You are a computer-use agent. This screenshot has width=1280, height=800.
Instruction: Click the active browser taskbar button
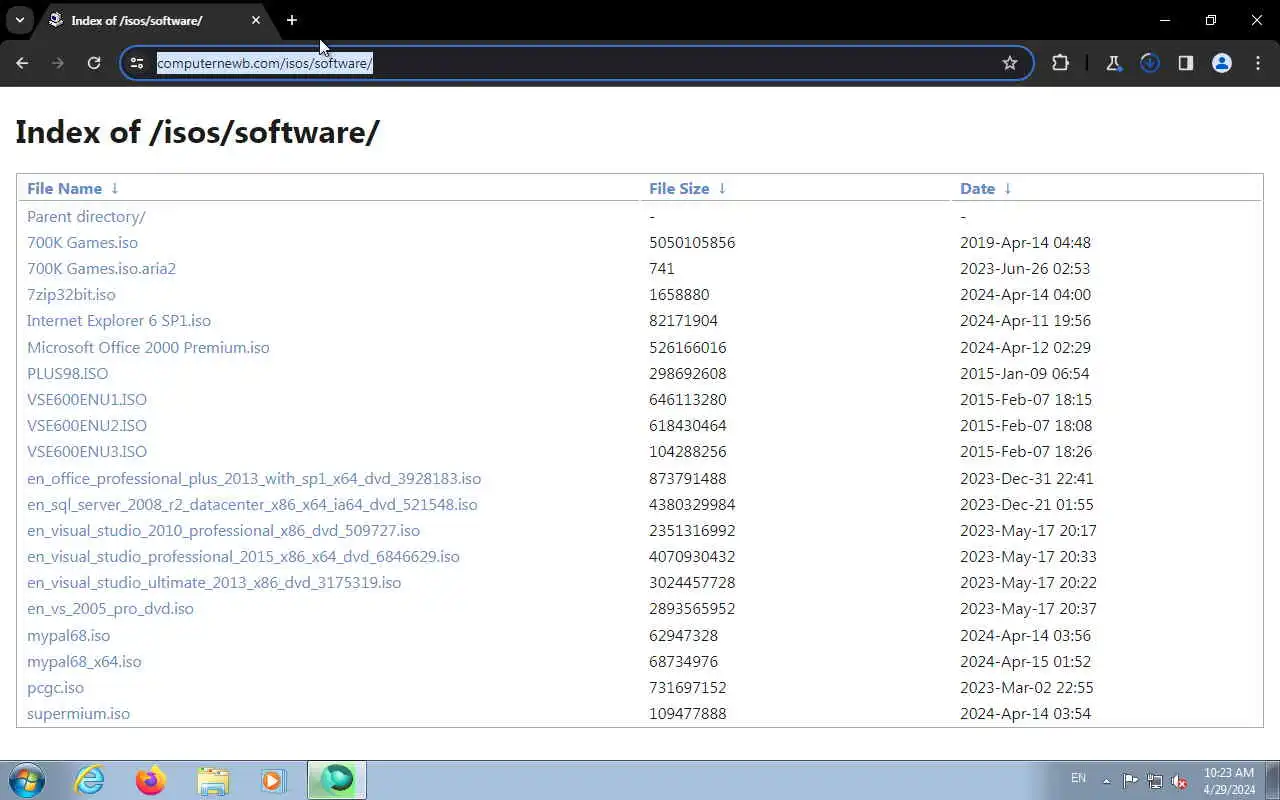coord(337,780)
